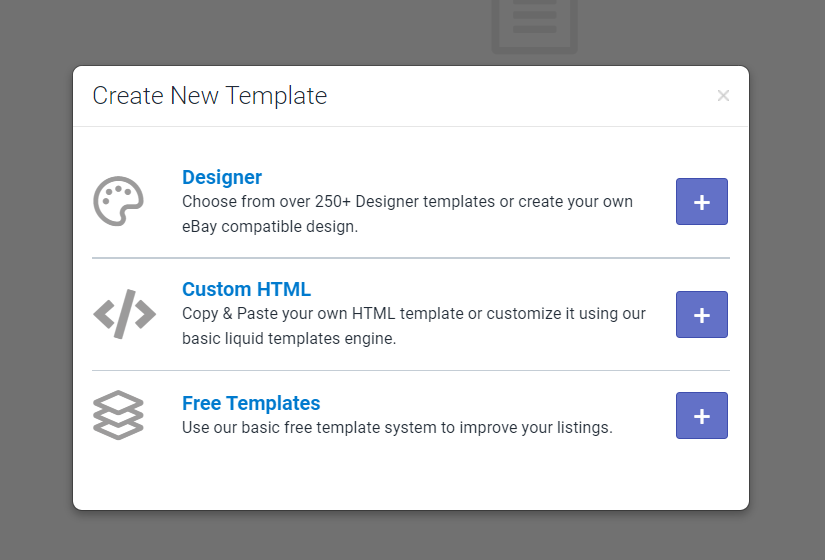Click the Free Templates stacked layers icon
Viewport: 825px width, 560px height.
coord(118,415)
